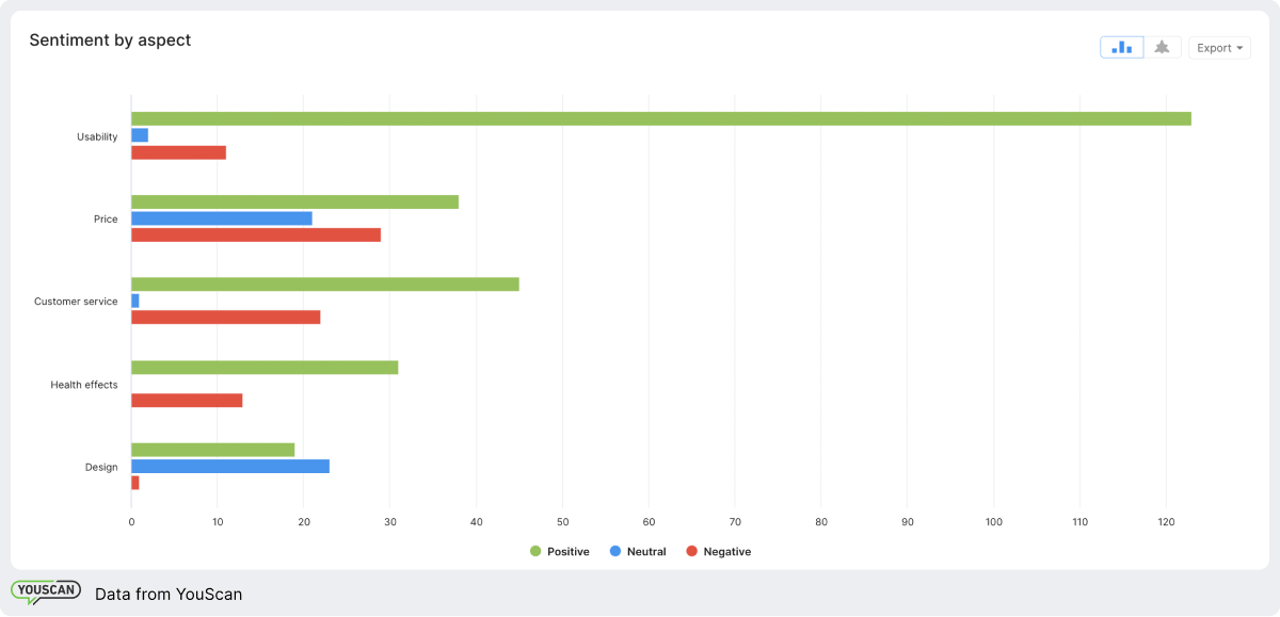The height and width of the screenshot is (617, 1280).
Task: Click the blue Neutral legend dot
Action: tap(614, 551)
